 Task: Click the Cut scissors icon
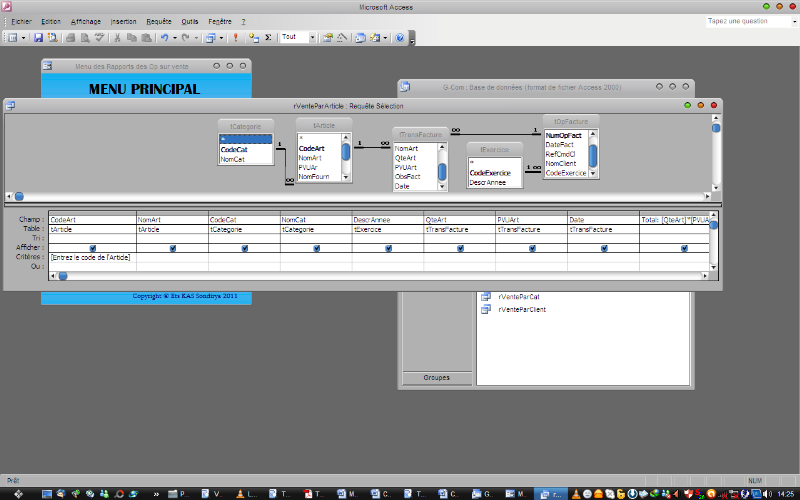(118, 38)
